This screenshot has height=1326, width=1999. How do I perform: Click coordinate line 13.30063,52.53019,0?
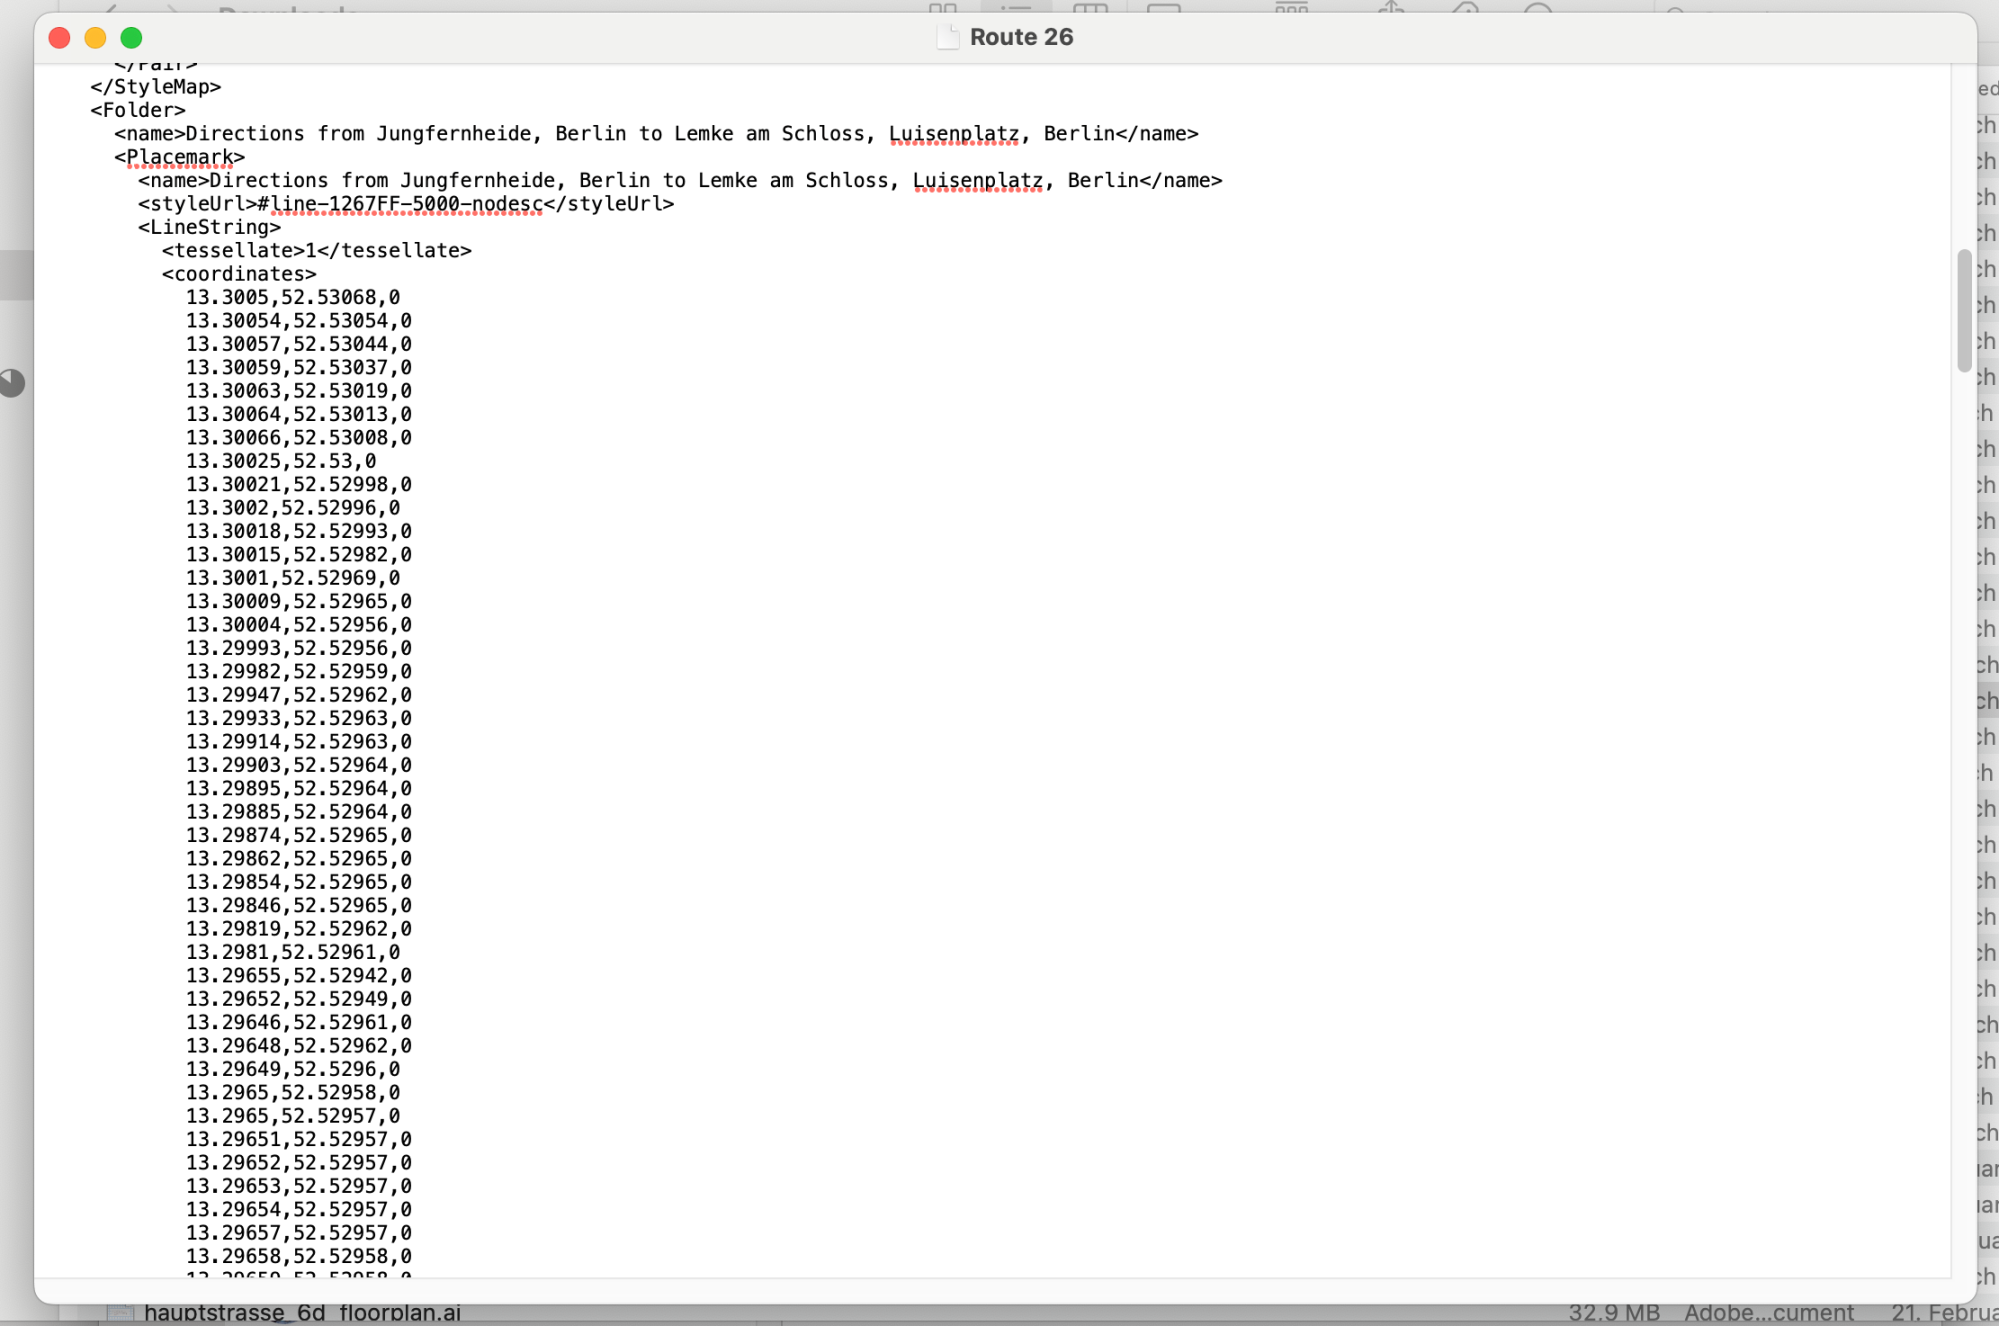[x=299, y=391]
